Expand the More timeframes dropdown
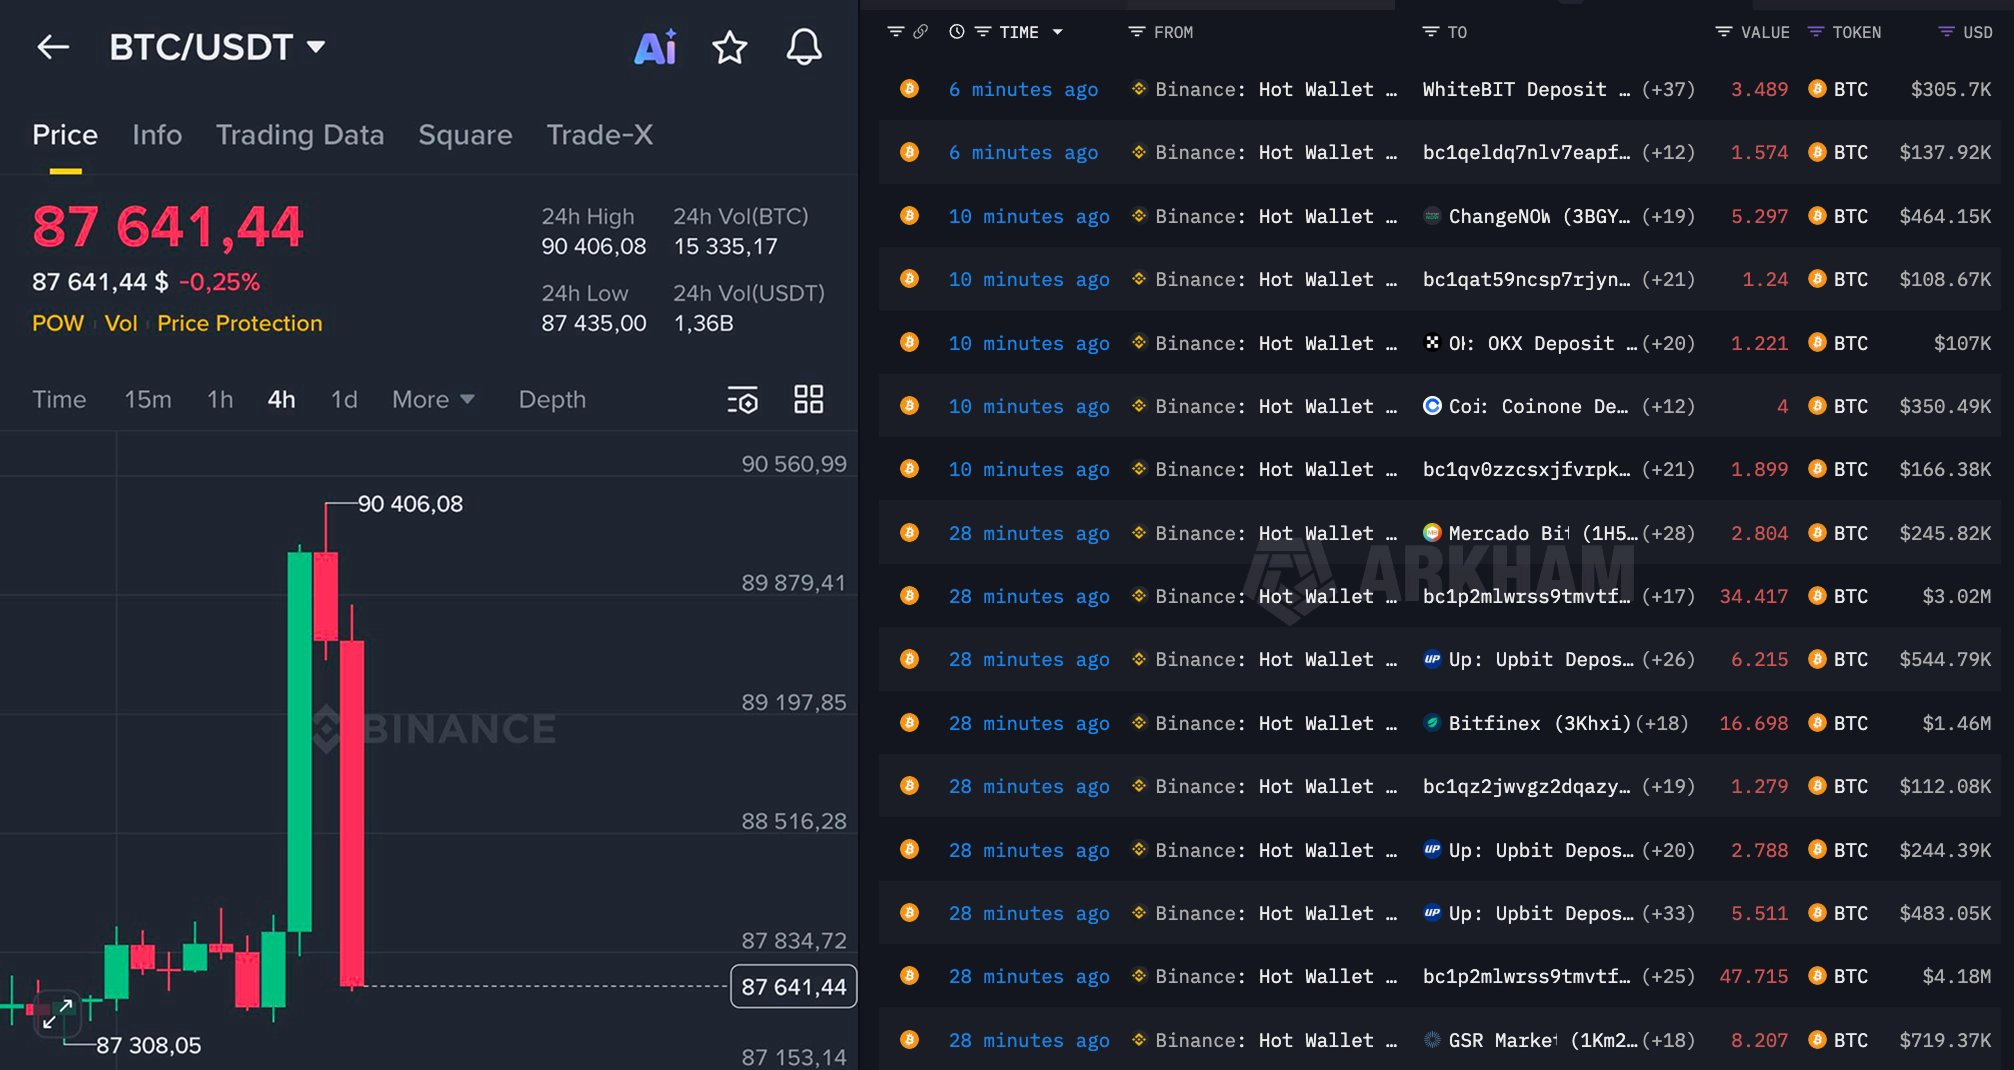Image resolution: width=2014 pixels, height=1070 pixels. pos(433,399)
